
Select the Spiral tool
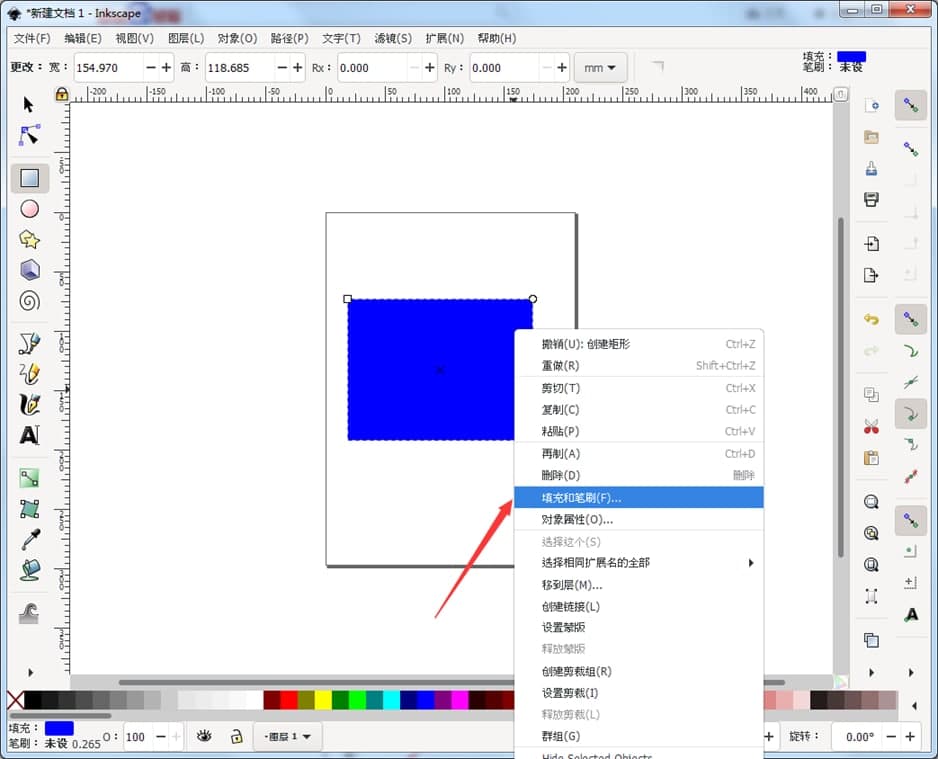click(29, 299)
